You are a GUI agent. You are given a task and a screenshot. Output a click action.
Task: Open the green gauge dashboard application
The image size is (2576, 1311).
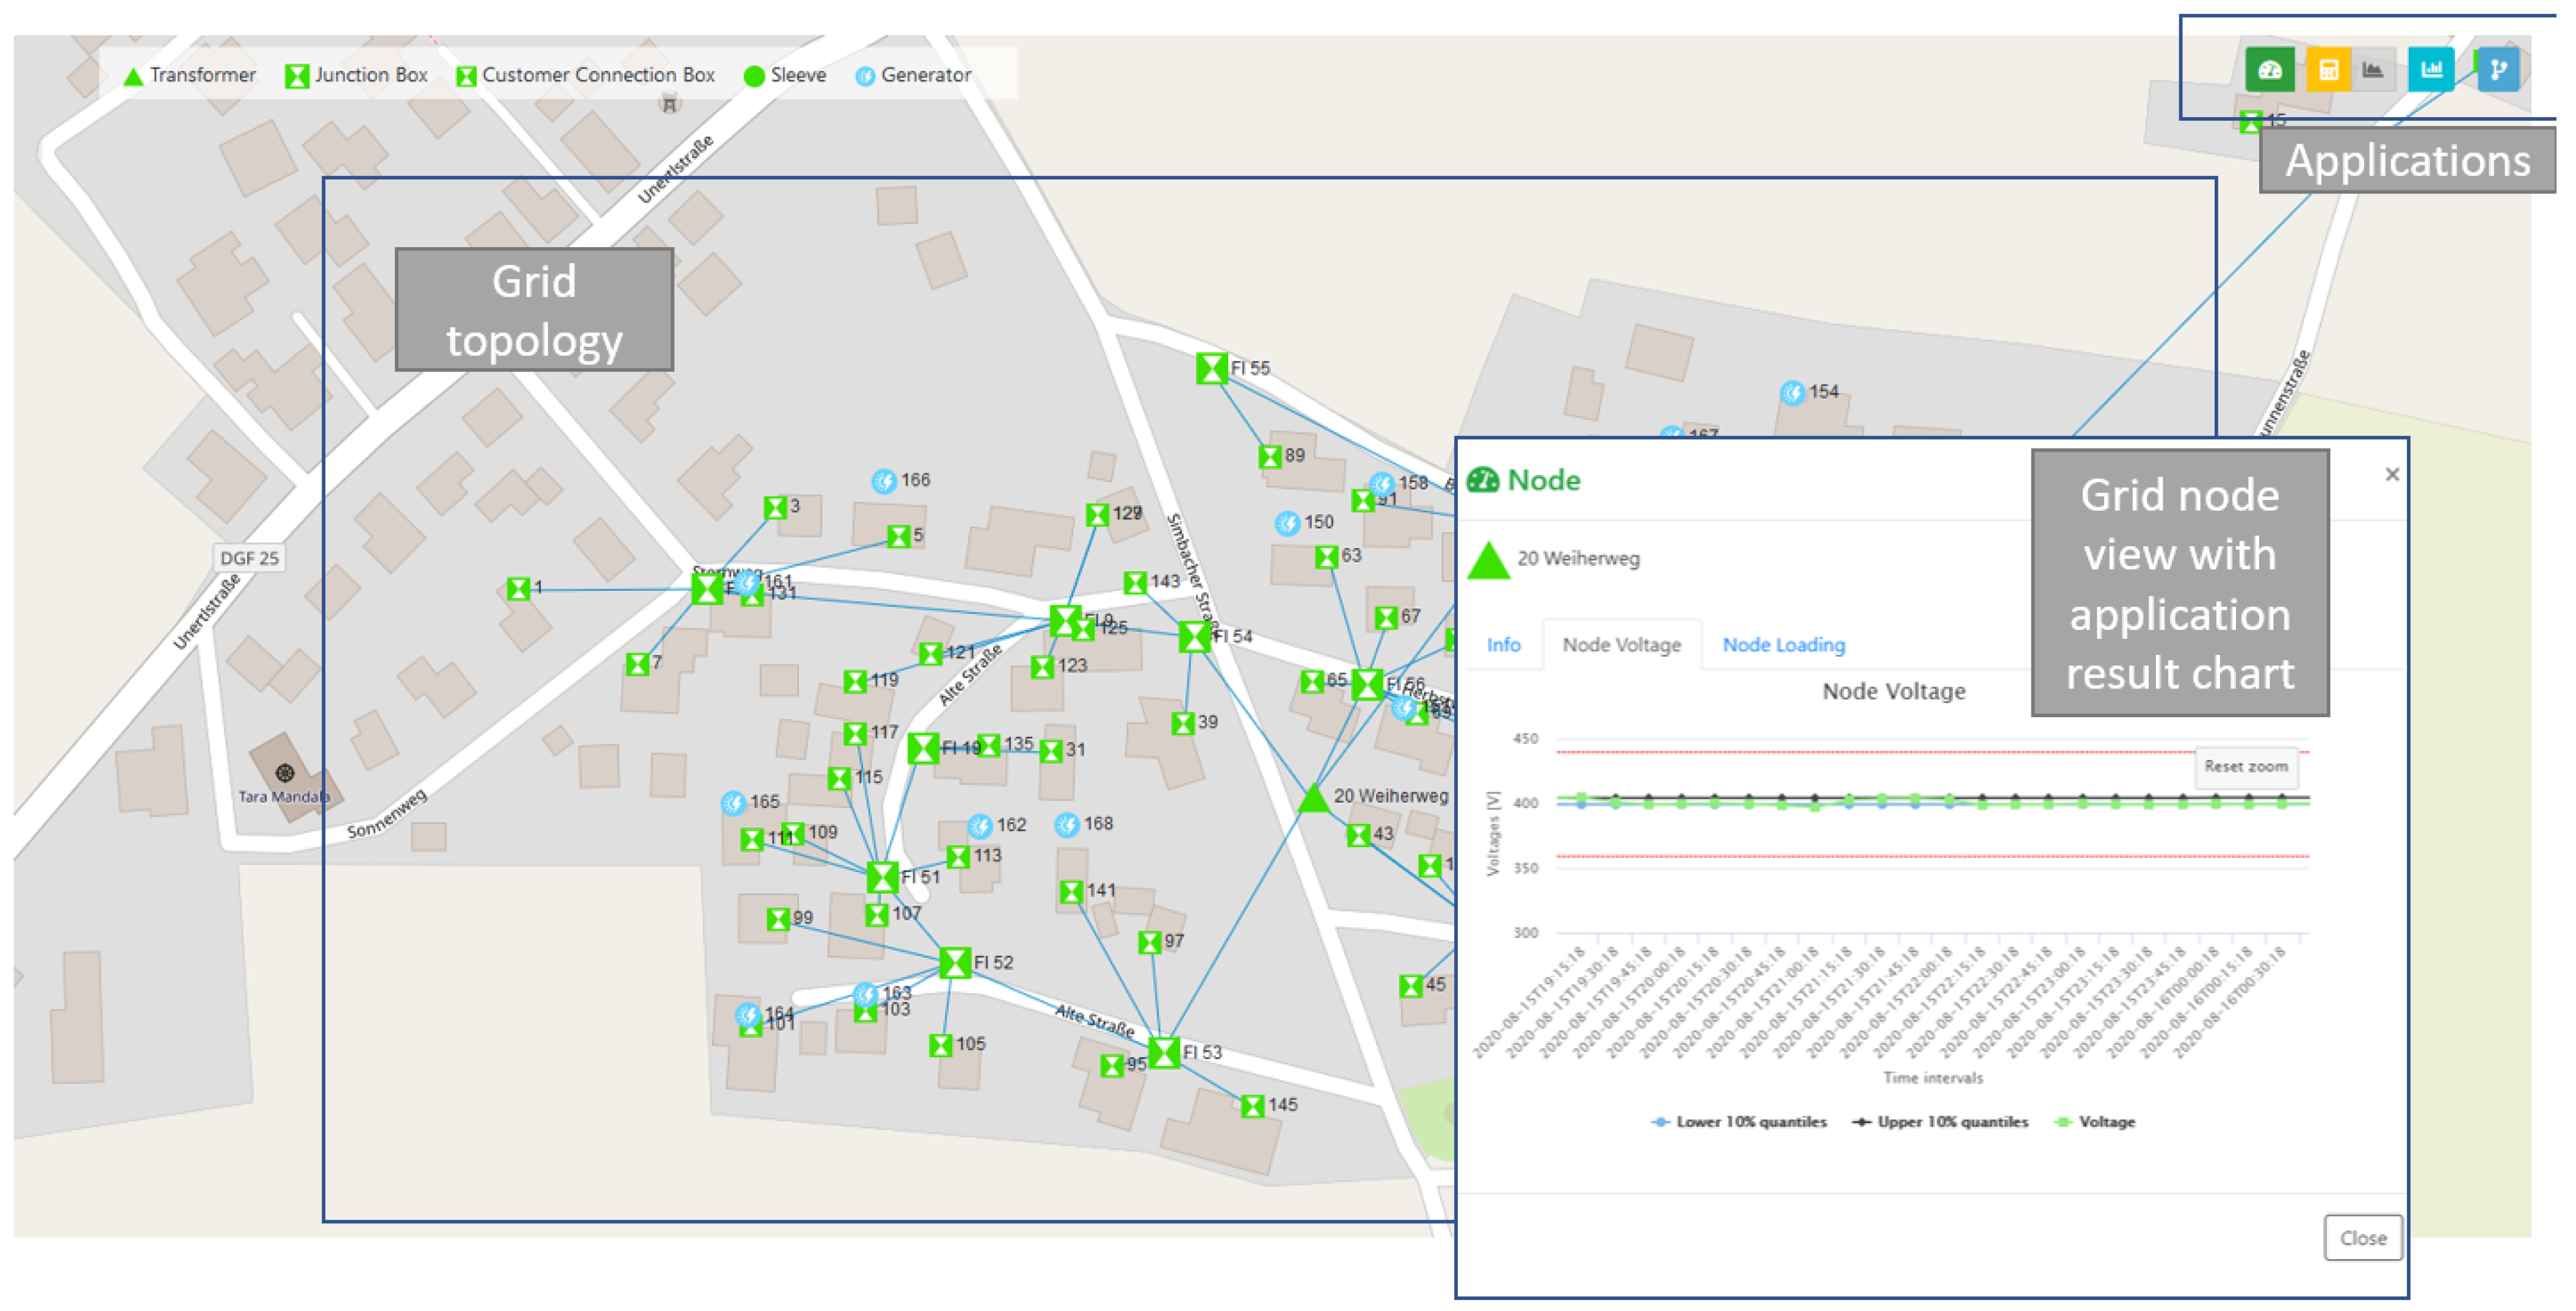tap(2269, 70)
